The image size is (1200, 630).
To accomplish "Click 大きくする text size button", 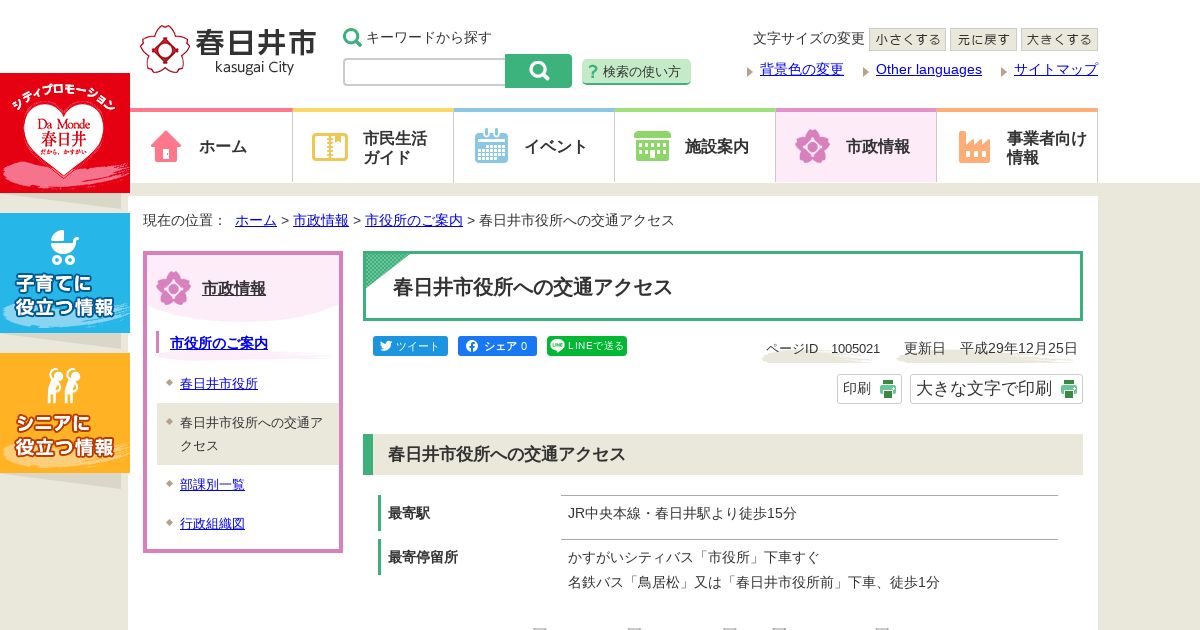I will pos(1059,40).
